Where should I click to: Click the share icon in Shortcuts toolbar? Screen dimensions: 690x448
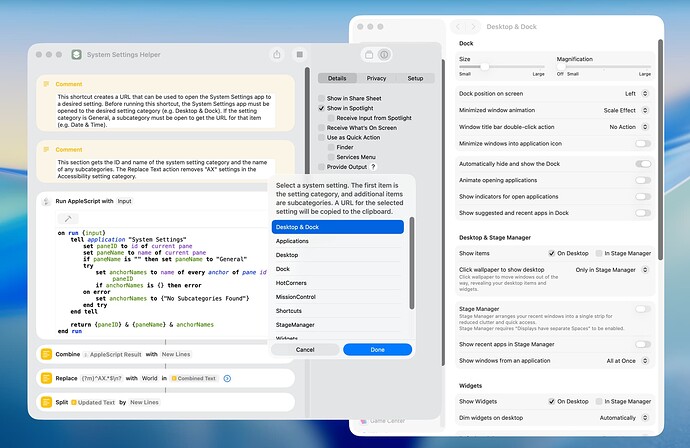(x=277, y=55)
